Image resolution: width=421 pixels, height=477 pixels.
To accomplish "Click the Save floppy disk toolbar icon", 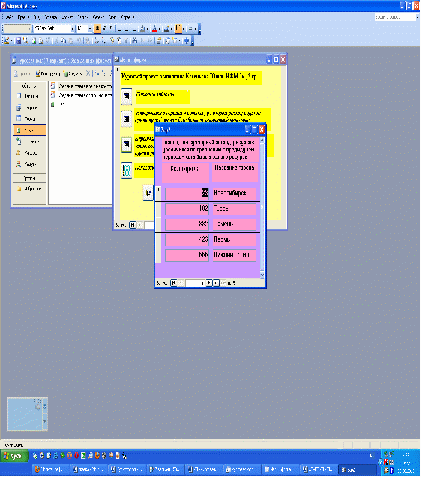I will click(19, 41).
